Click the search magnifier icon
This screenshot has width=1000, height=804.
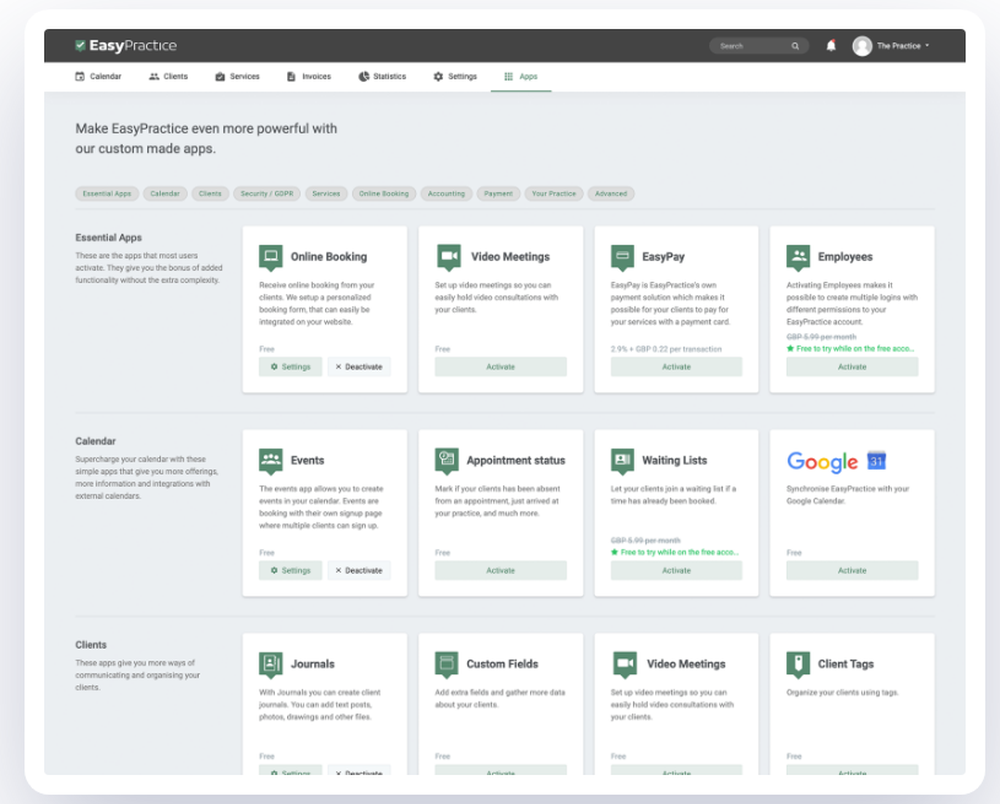coord(795,46)
